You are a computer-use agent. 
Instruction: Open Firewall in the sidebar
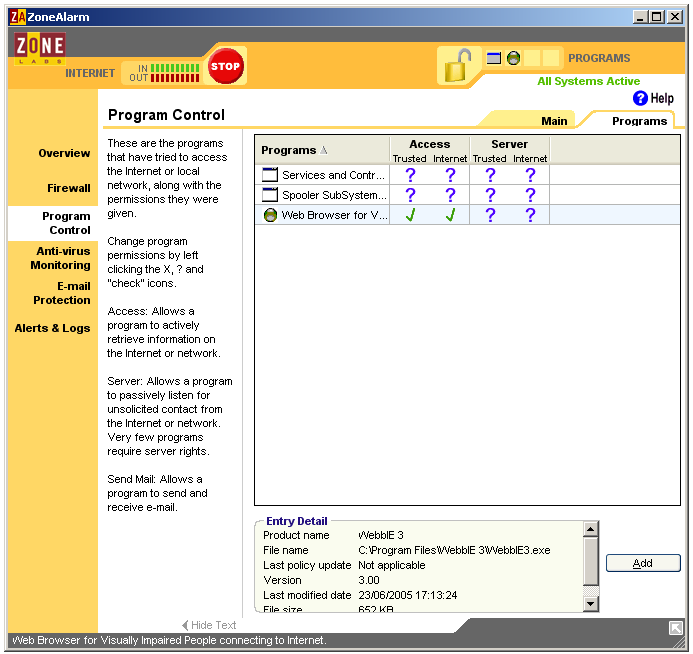[x=68, y=188]
